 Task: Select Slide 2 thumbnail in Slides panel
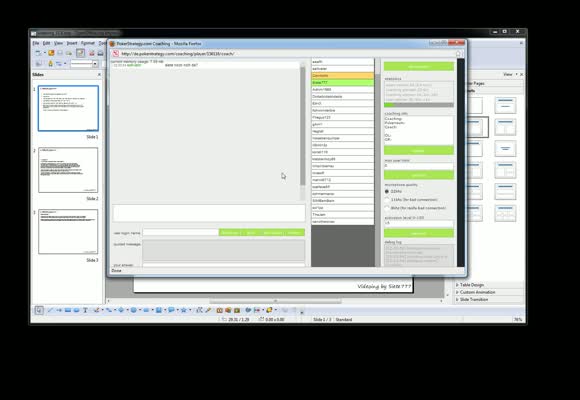(x=68, y=170)
